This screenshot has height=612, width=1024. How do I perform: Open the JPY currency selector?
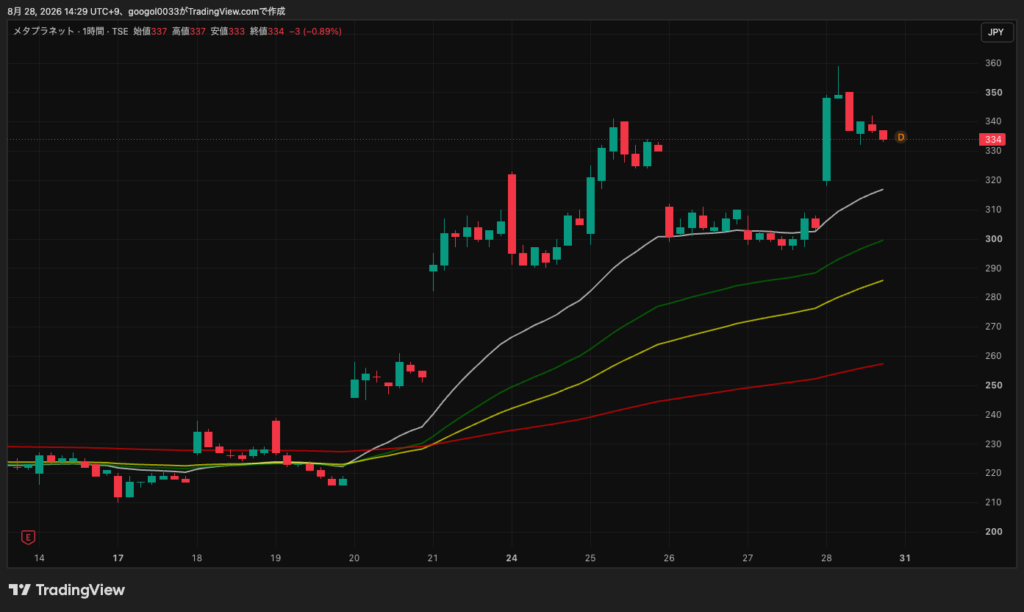tap(996, 32)
